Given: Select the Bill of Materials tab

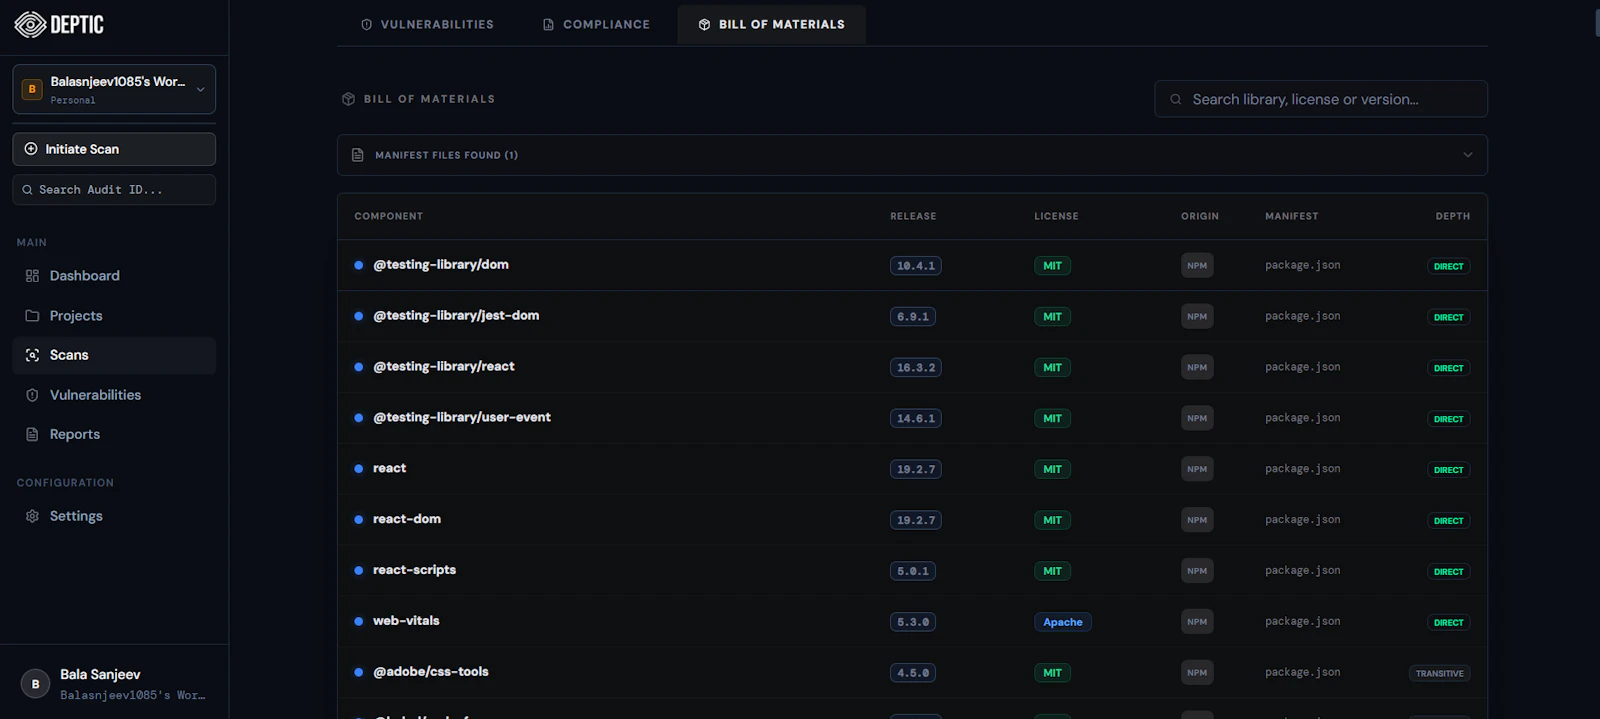Looking at the screenshot, I should 771,24.
